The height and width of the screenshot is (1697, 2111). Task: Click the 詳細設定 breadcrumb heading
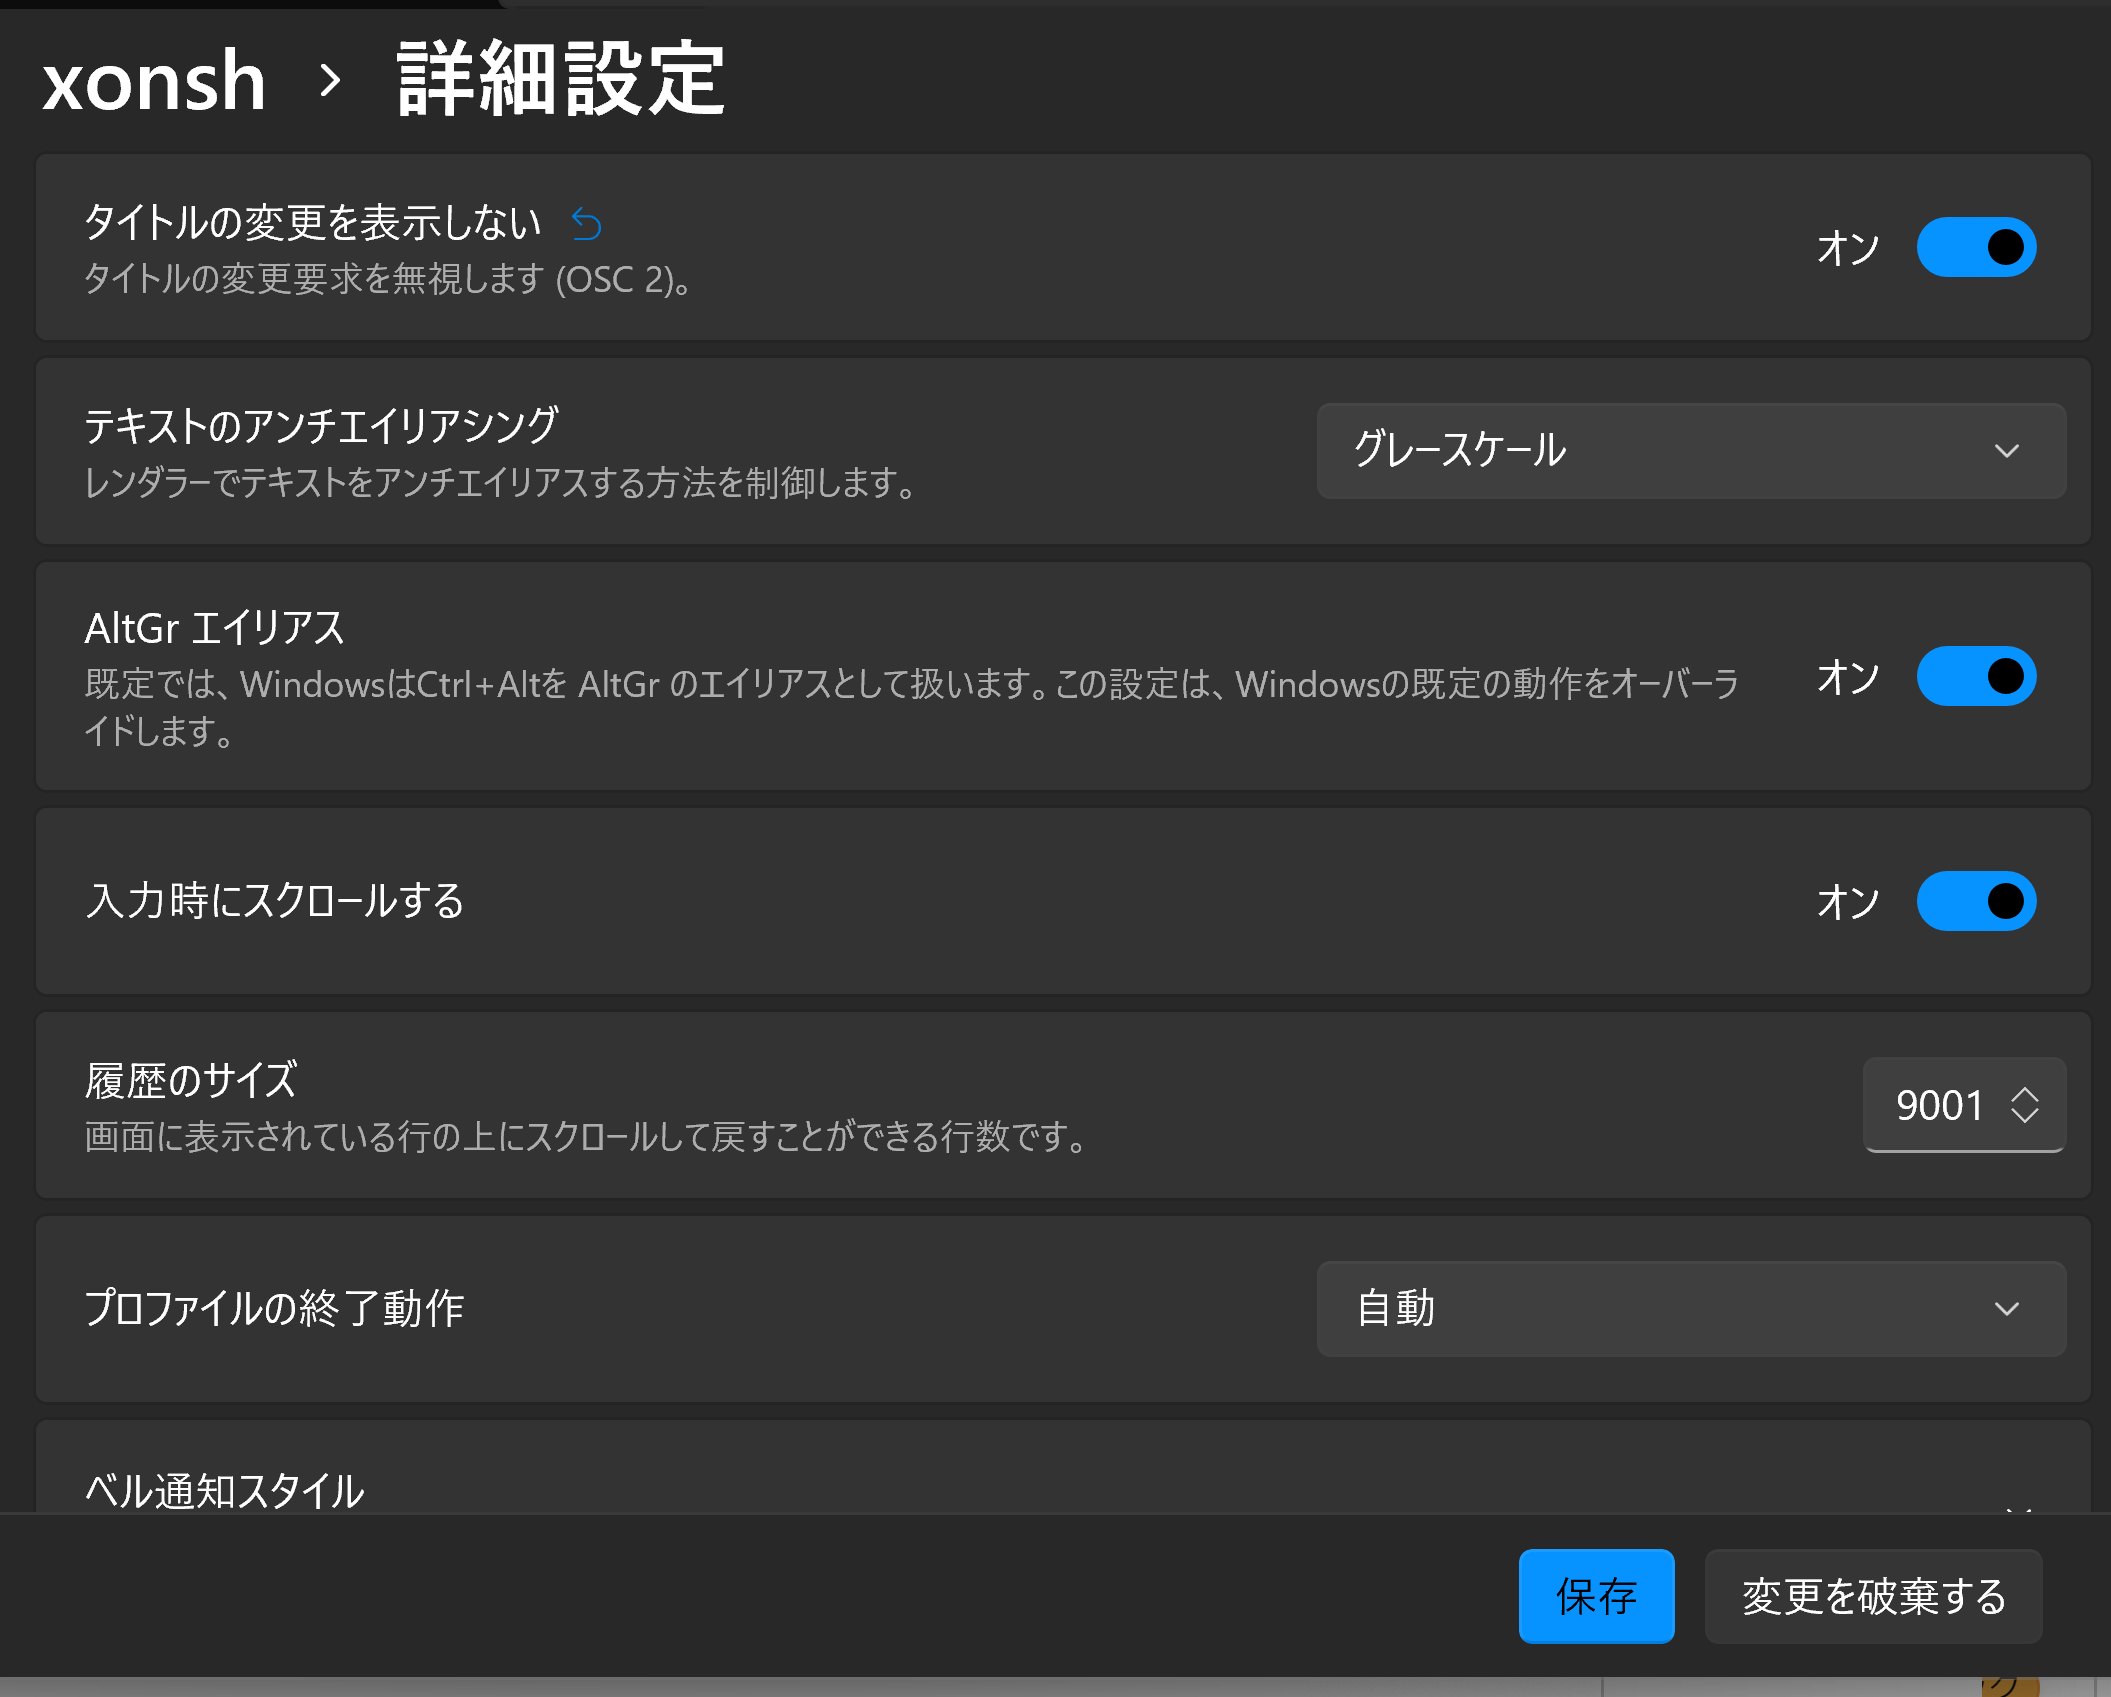point(560,80)
